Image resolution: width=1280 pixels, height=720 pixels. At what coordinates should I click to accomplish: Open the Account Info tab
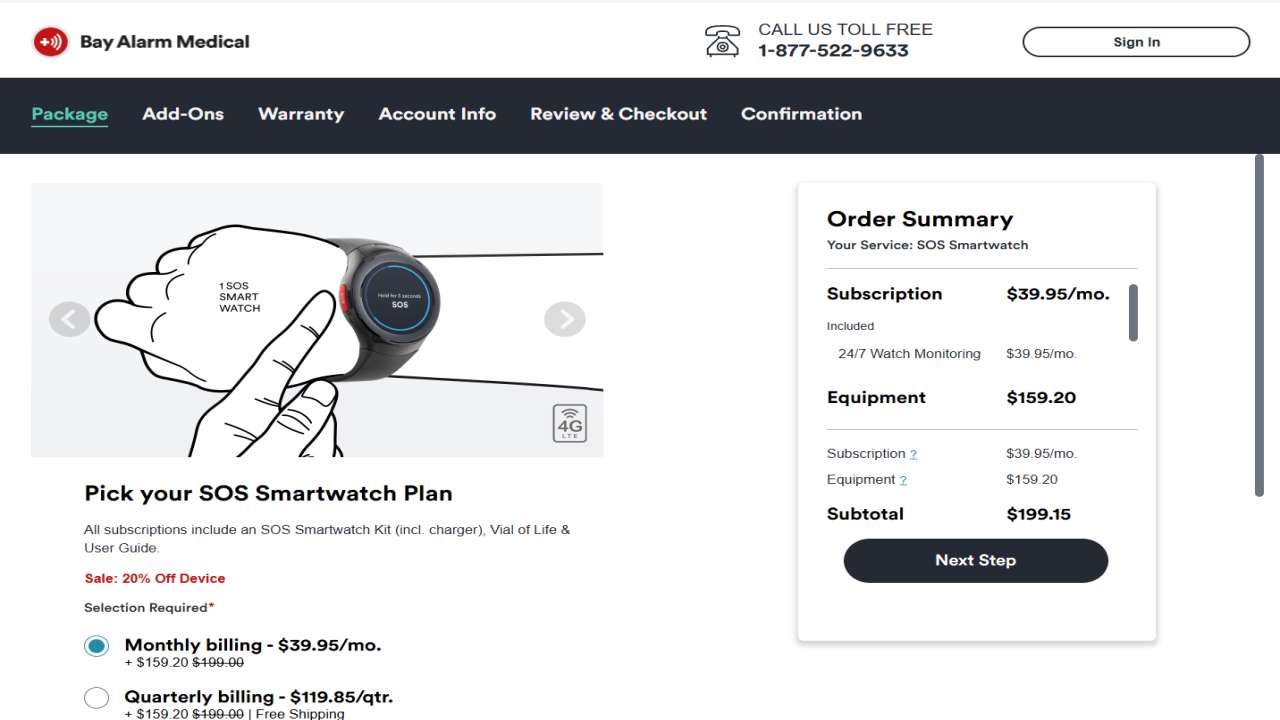coord(437,114)
